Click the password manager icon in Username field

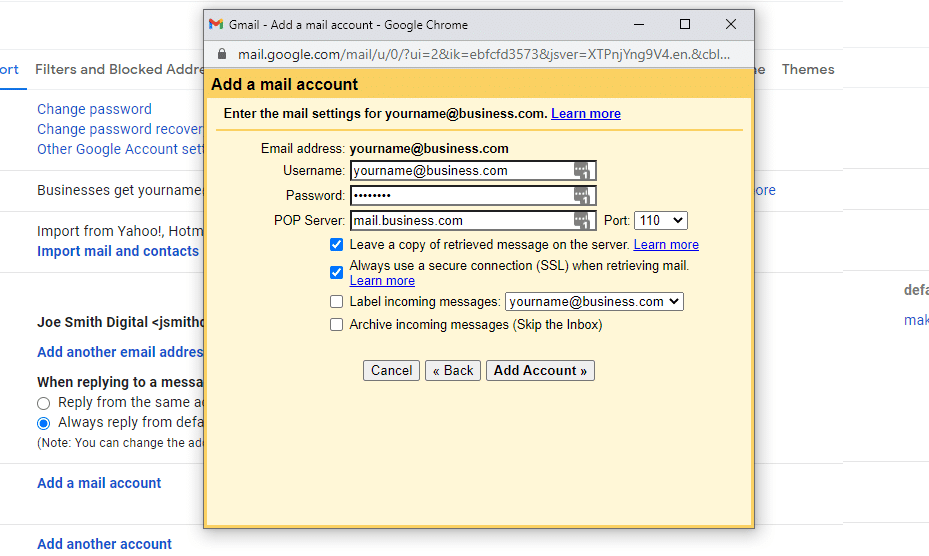[x=582, y=171]
